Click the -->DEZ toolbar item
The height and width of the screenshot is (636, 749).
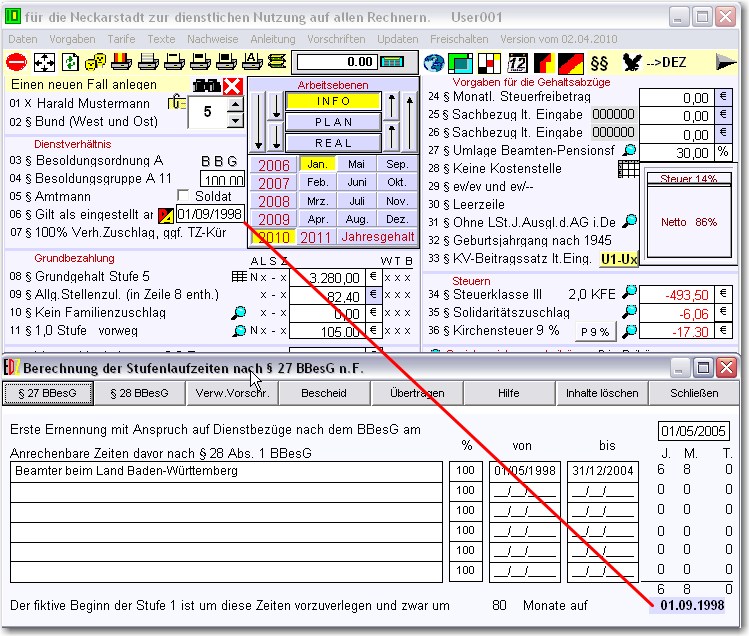tap(666, 63)
